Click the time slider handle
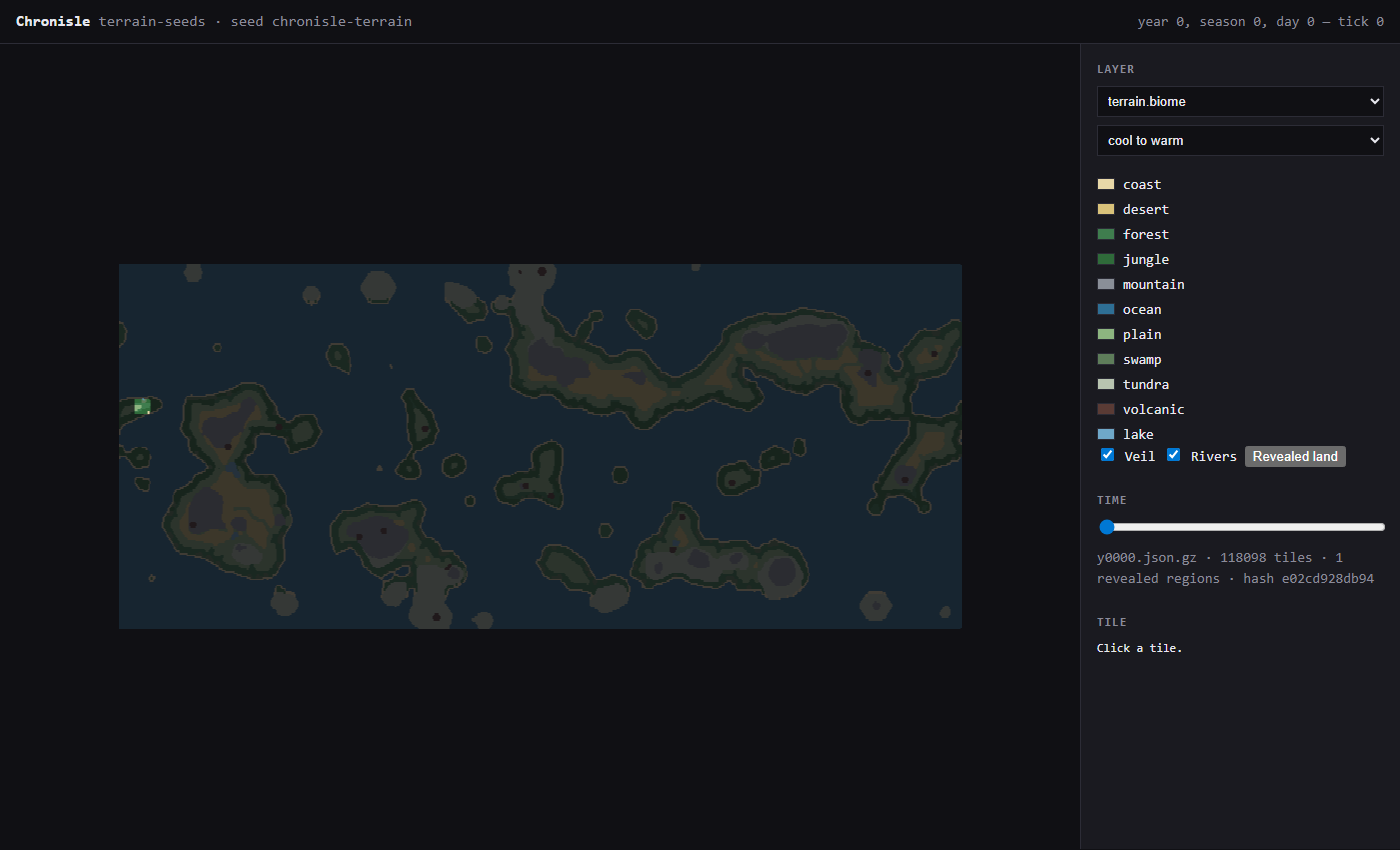This screenshot has width=1400, height=850. [1107, 527]
